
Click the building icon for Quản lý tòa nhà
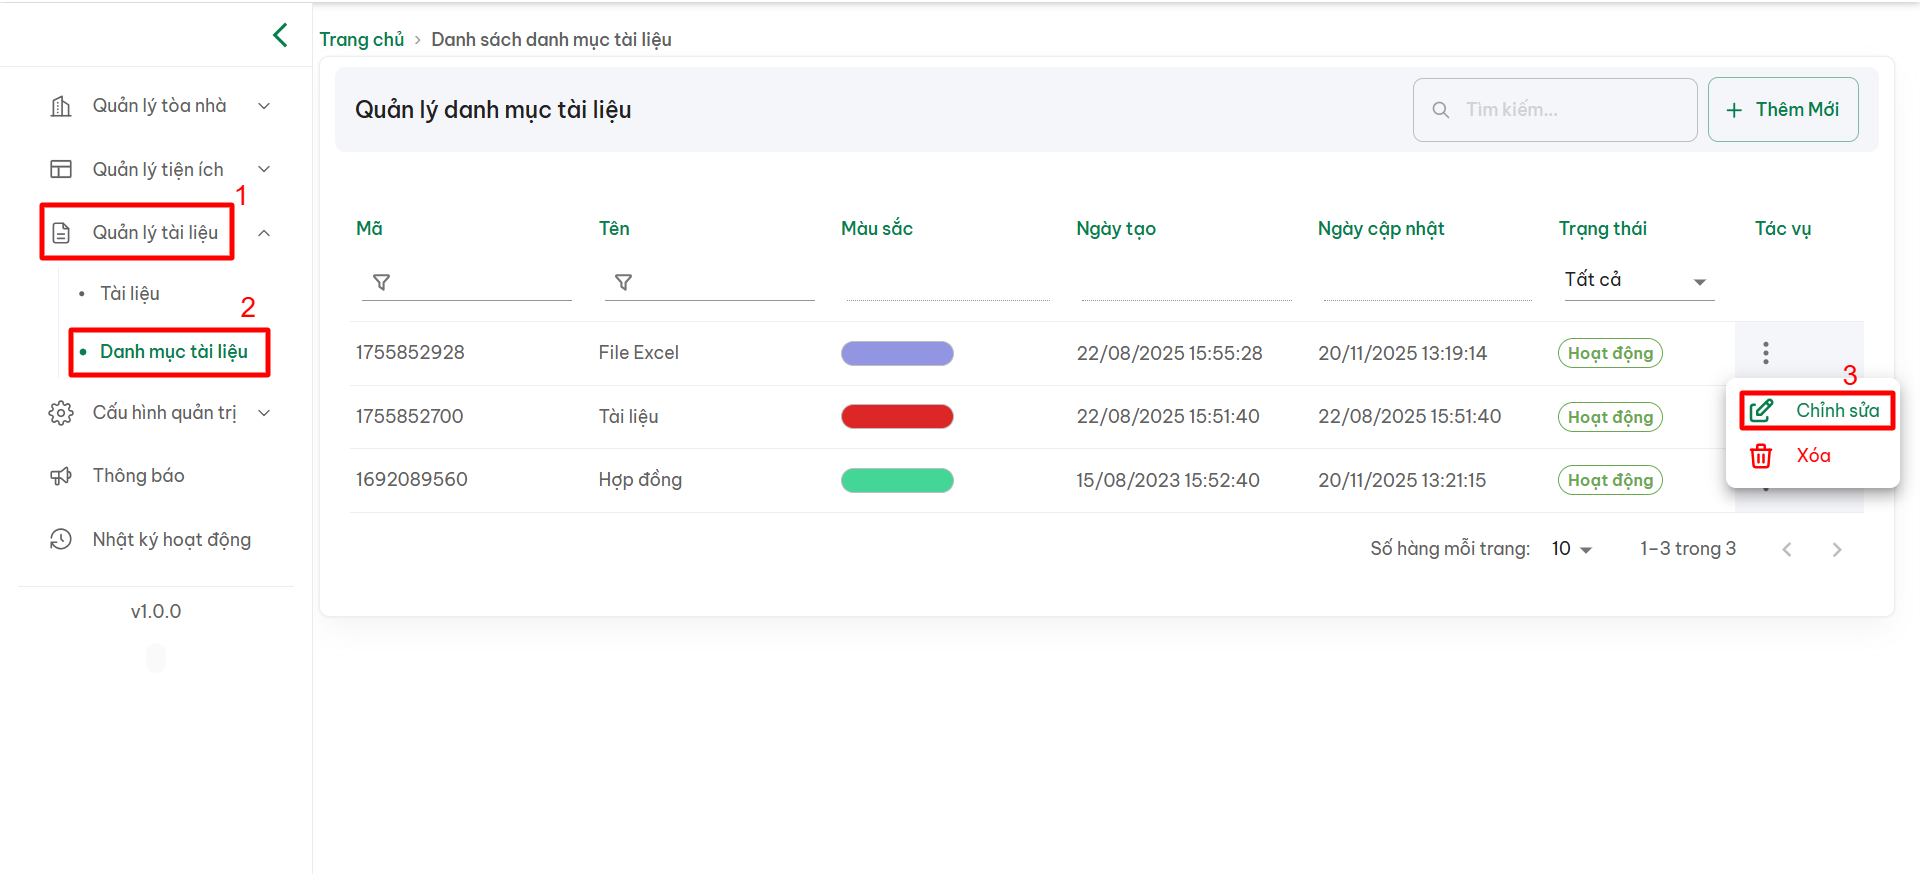pyautogui.click(x=61, y=106)
